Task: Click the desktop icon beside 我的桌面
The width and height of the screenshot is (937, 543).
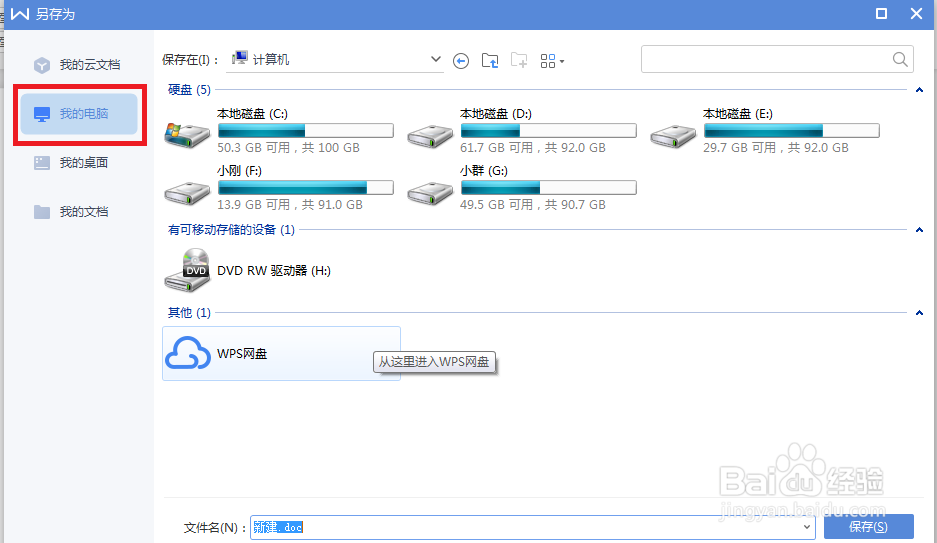Action: coord(42,162)
